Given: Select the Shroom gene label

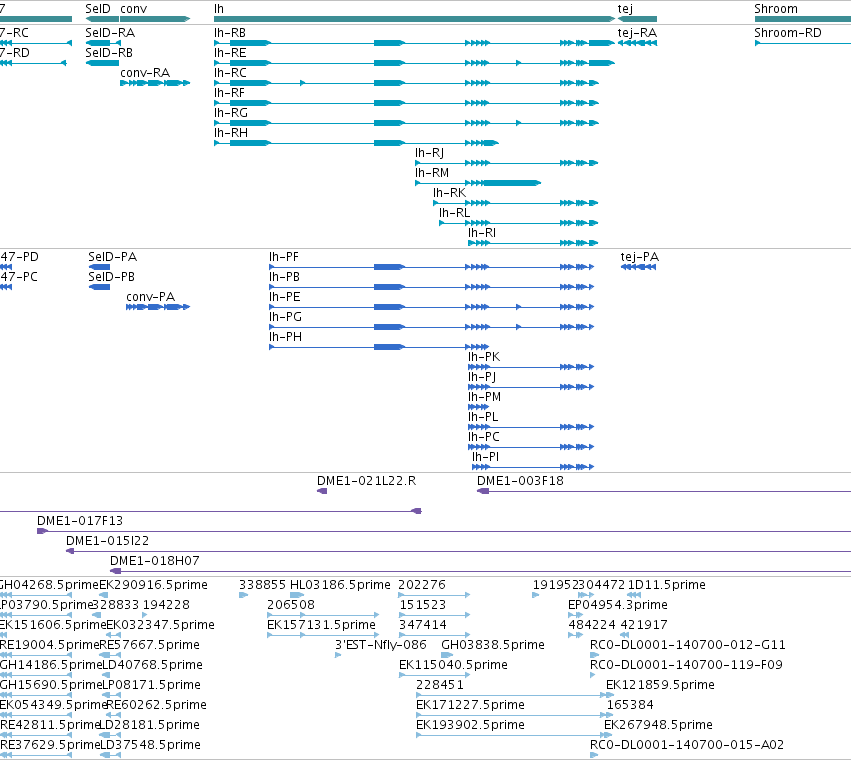Looking at the screenshot, I should pos(776,9).
